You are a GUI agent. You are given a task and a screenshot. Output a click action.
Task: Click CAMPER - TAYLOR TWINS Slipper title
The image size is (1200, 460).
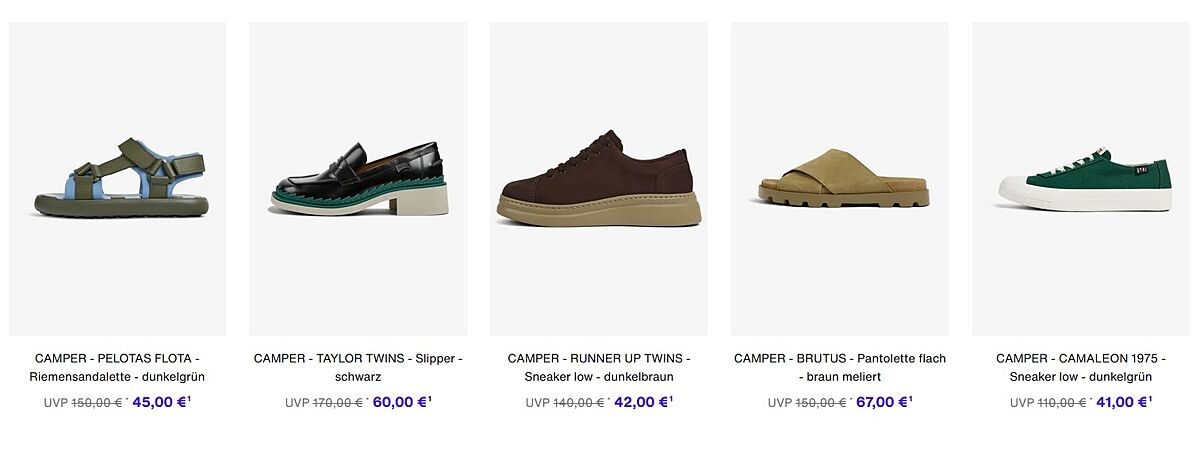pyautogui.click(x=358, y=367)
